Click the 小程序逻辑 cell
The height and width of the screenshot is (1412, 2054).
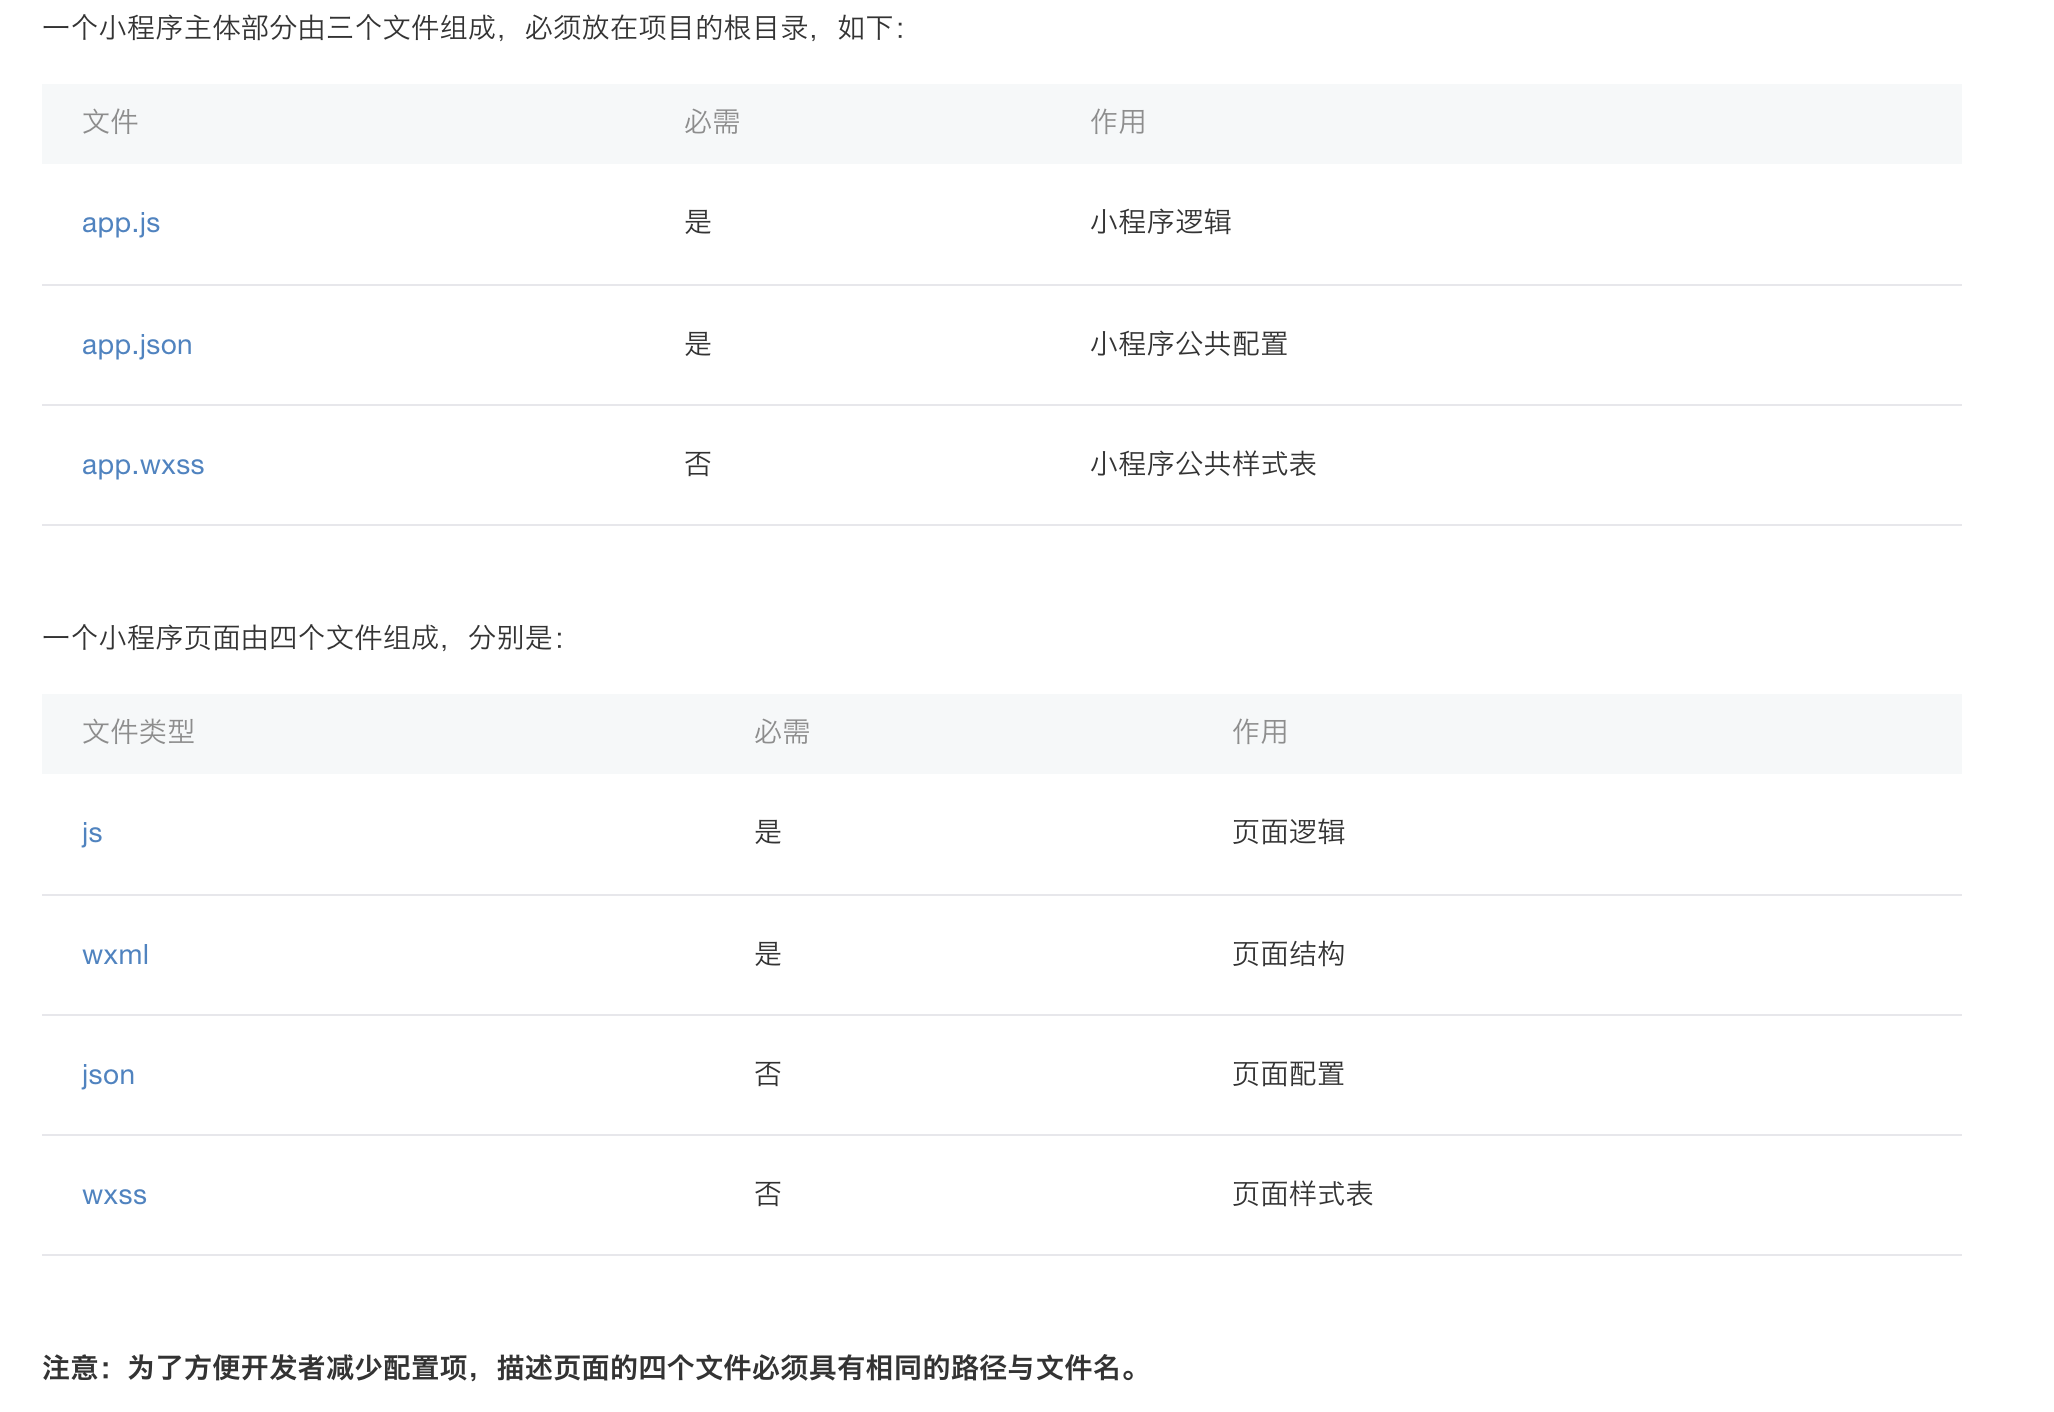point(1160,222)
